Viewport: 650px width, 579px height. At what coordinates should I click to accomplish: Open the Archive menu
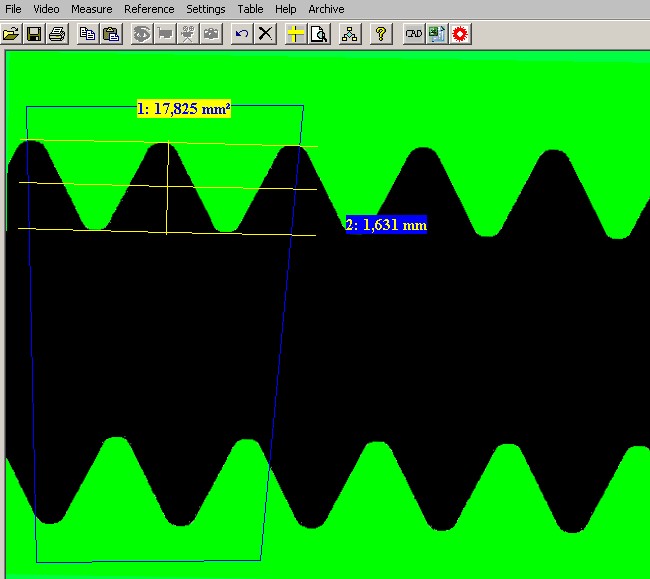(326, 9)
